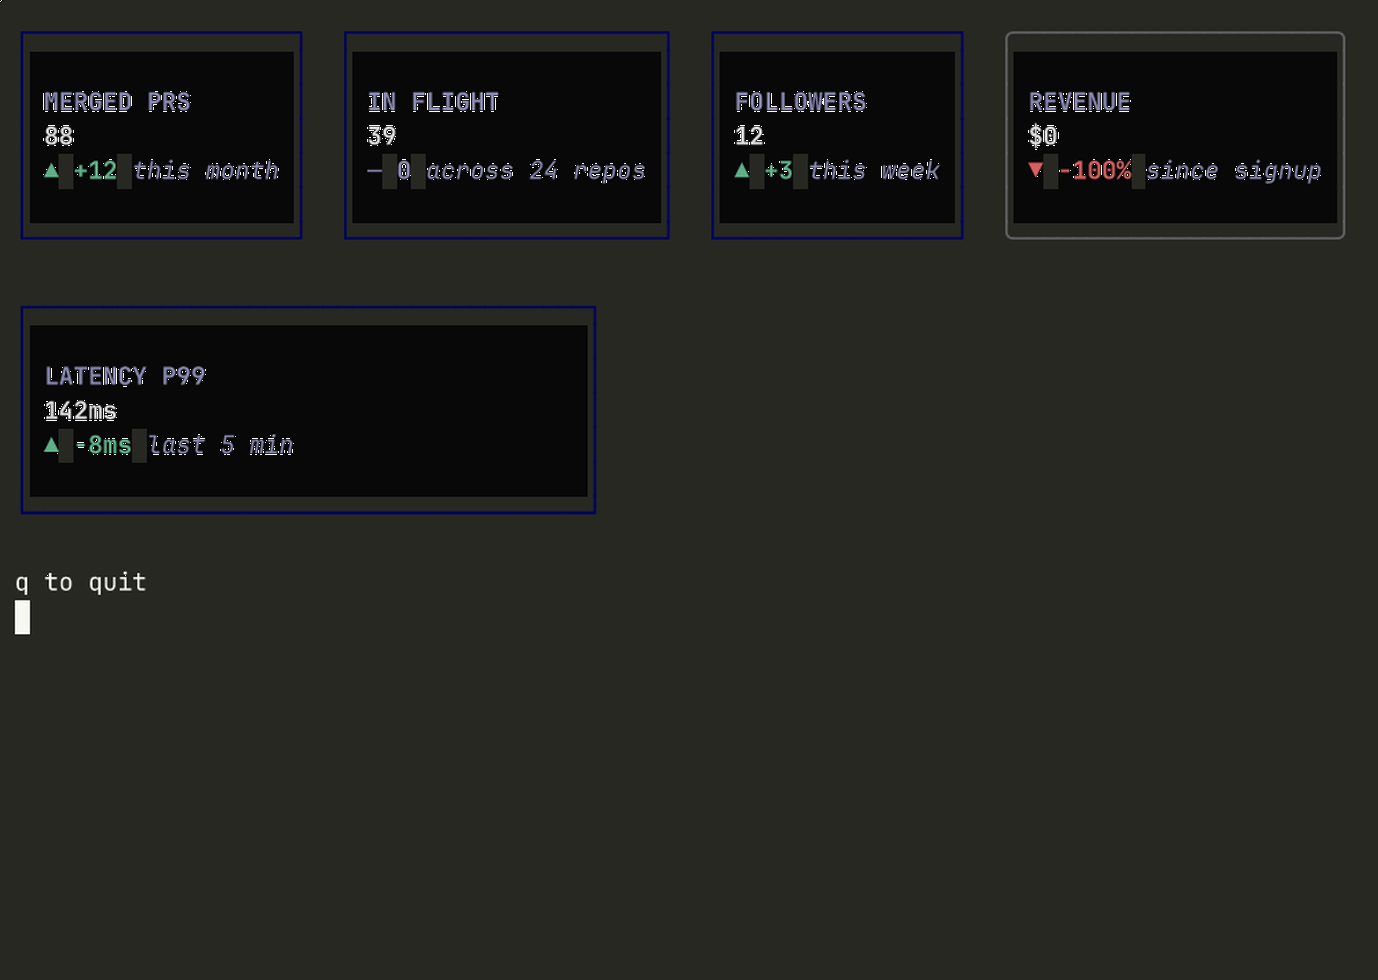This screenshot has height=980, width=1378.
Task: Click the 'across 24 repos' caption
Action: pos(536,171)
